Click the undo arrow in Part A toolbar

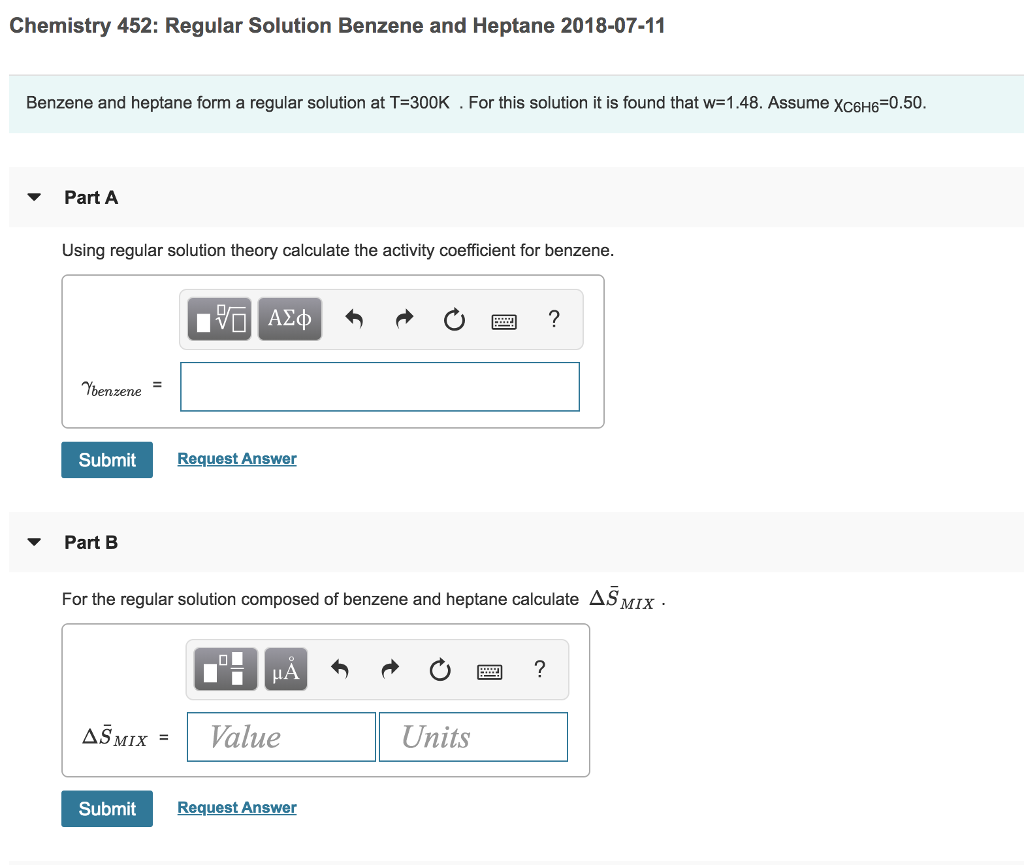pyautogui.click(x=354, y=319)
